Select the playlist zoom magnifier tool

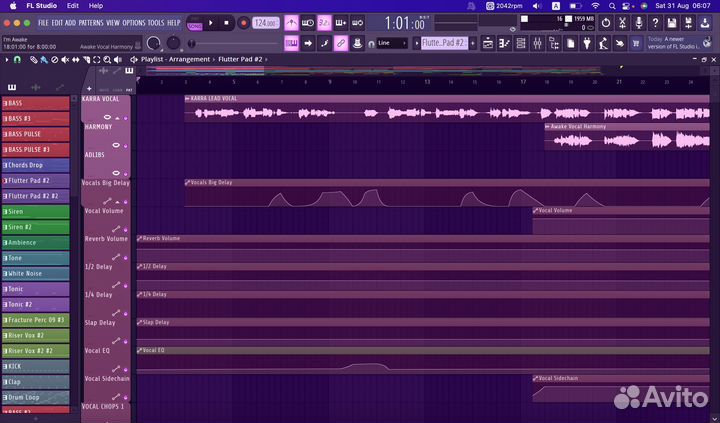coord(107,60)
